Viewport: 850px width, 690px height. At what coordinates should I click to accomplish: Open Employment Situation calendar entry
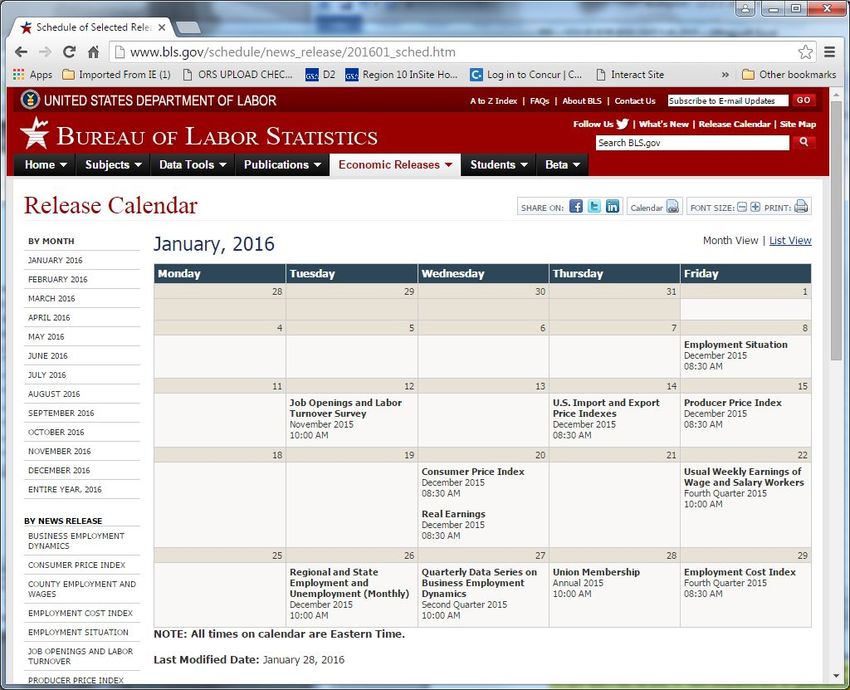click(x=735, y=345)
